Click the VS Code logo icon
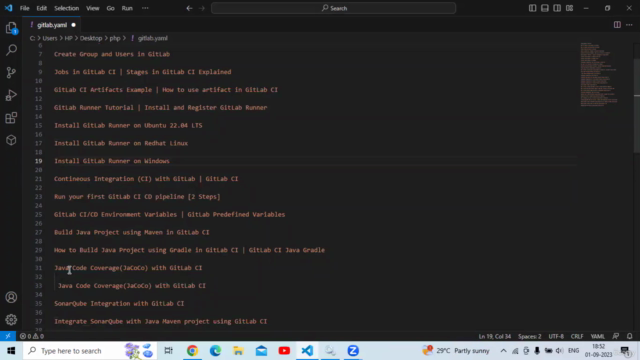Screen dimensions: 640x360 pyautogui.click(x=9, y=8)
